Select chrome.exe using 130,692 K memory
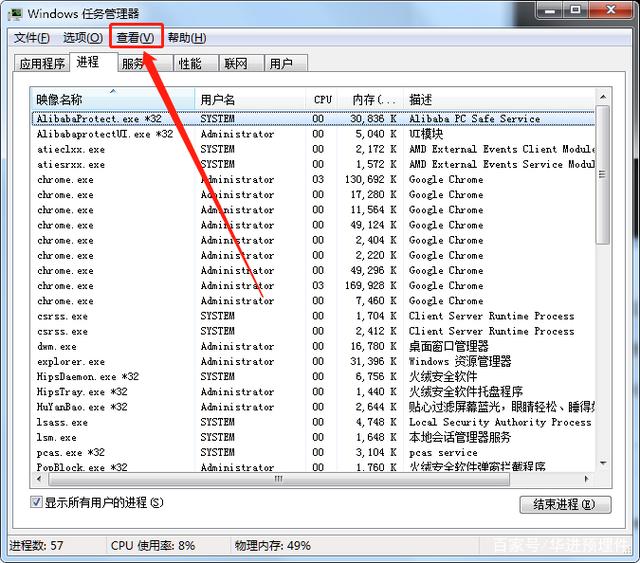Screen dimensions: 640x563 [313, 180]
